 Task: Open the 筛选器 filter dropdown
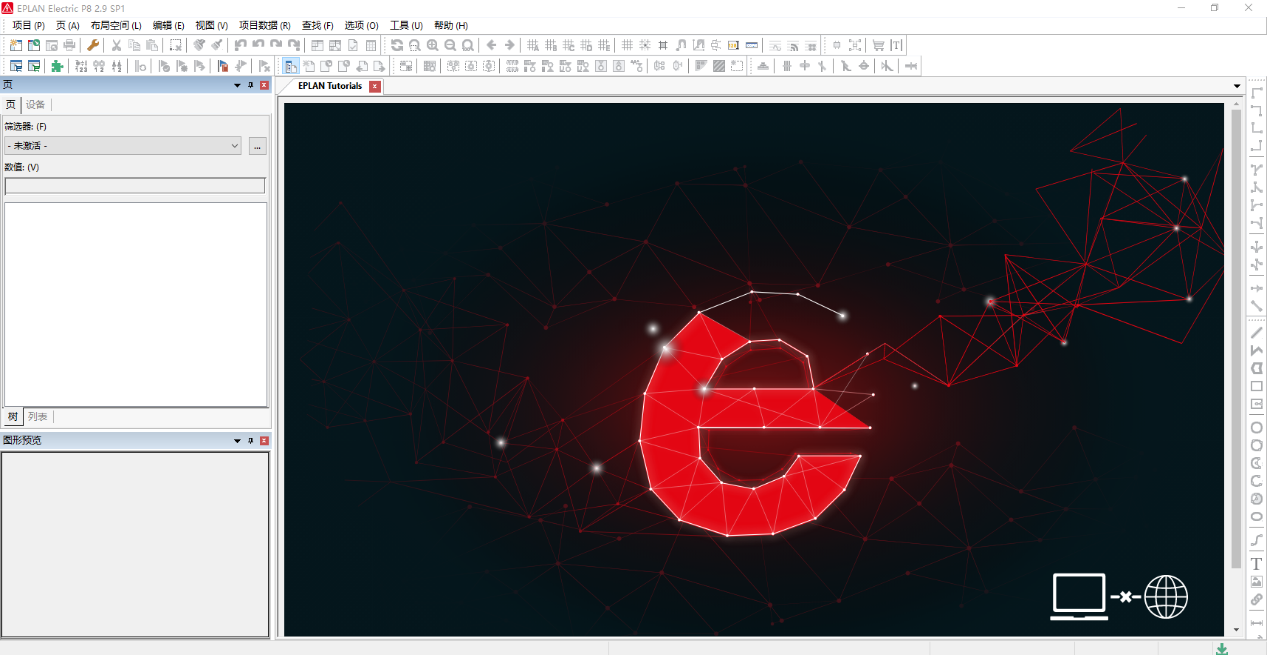point(124,146)
